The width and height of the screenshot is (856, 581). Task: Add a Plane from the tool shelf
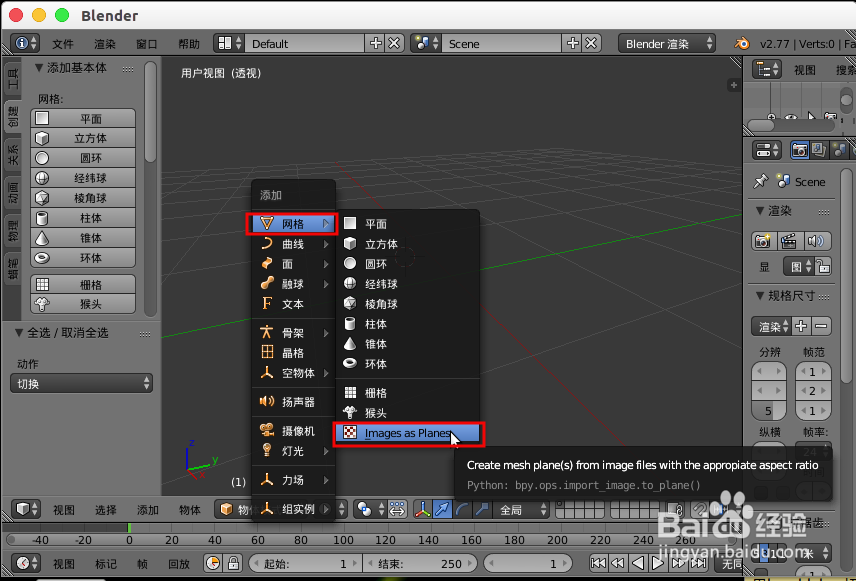point(83,118)
